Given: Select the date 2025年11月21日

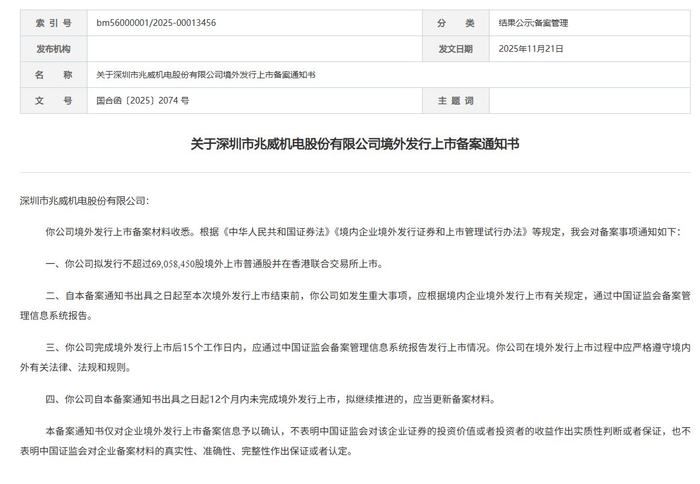Looking at the screenshot, I should (x=531, y=49).
